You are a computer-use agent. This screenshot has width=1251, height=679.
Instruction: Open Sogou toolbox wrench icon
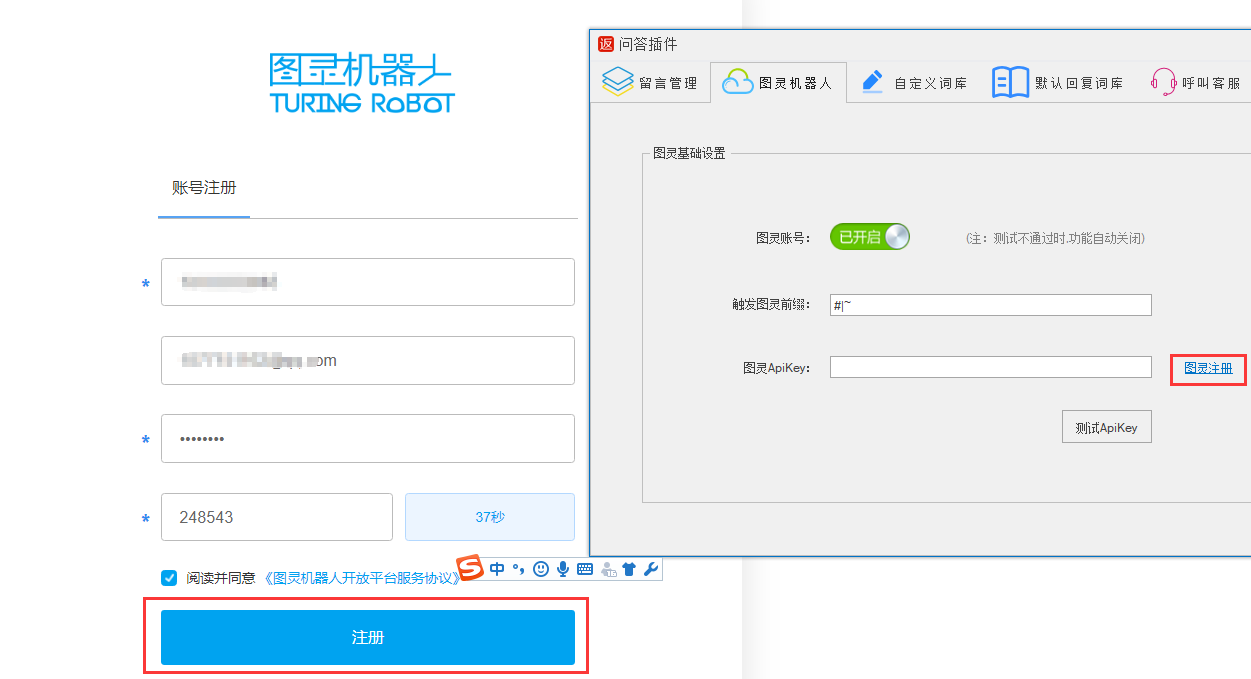click(650, 569)
